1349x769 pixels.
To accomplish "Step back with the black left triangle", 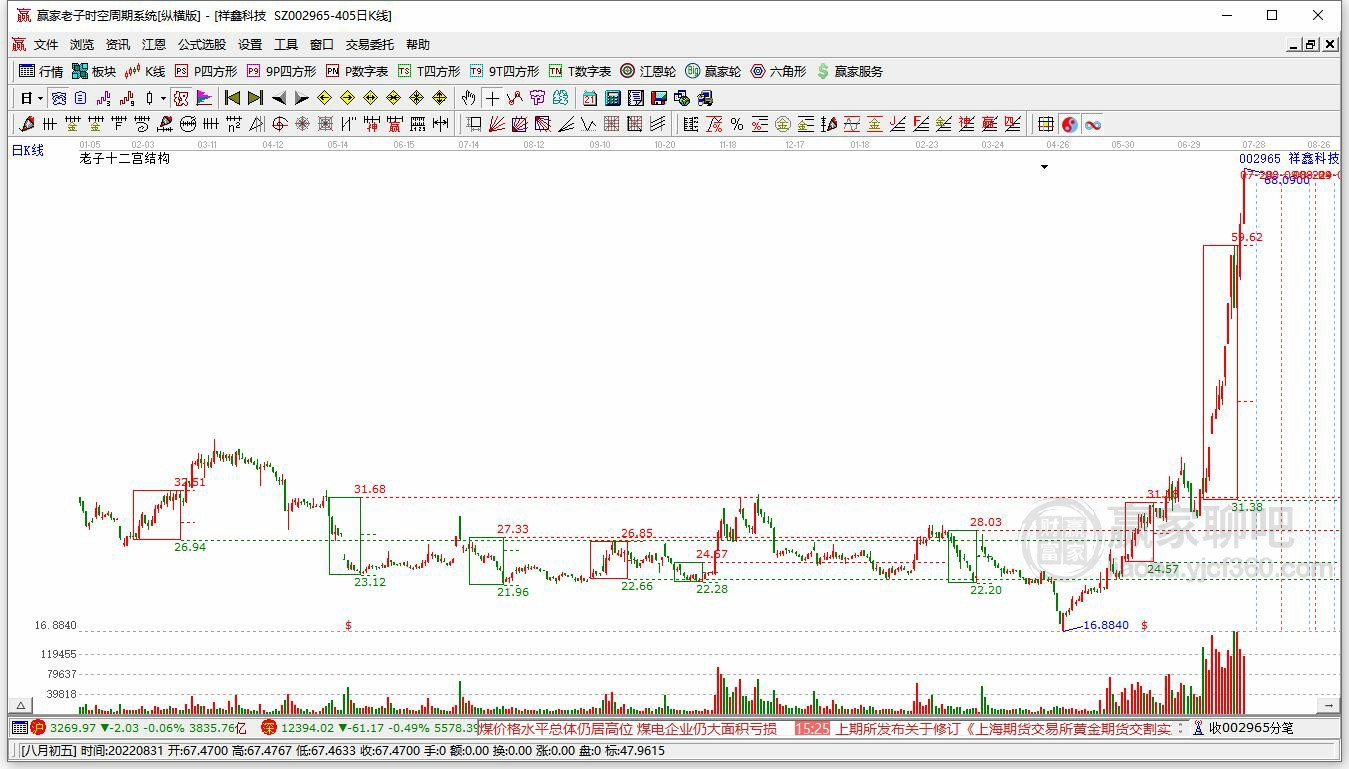I will 279,98.
